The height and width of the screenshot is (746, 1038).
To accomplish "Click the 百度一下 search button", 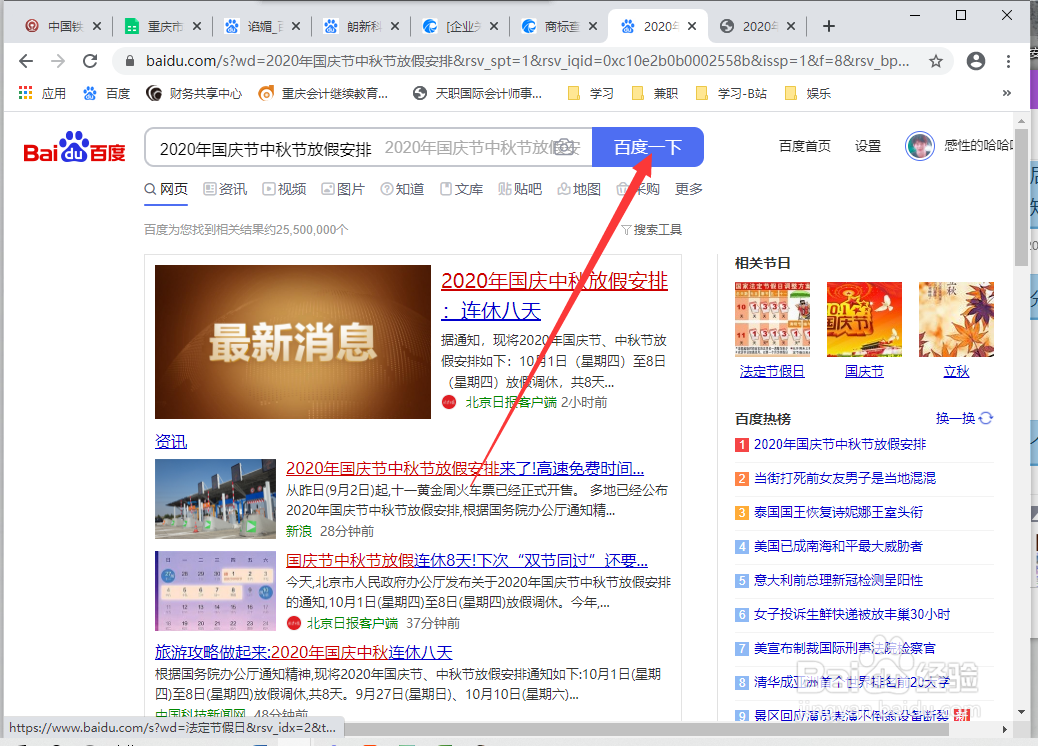I will point(647,147).
